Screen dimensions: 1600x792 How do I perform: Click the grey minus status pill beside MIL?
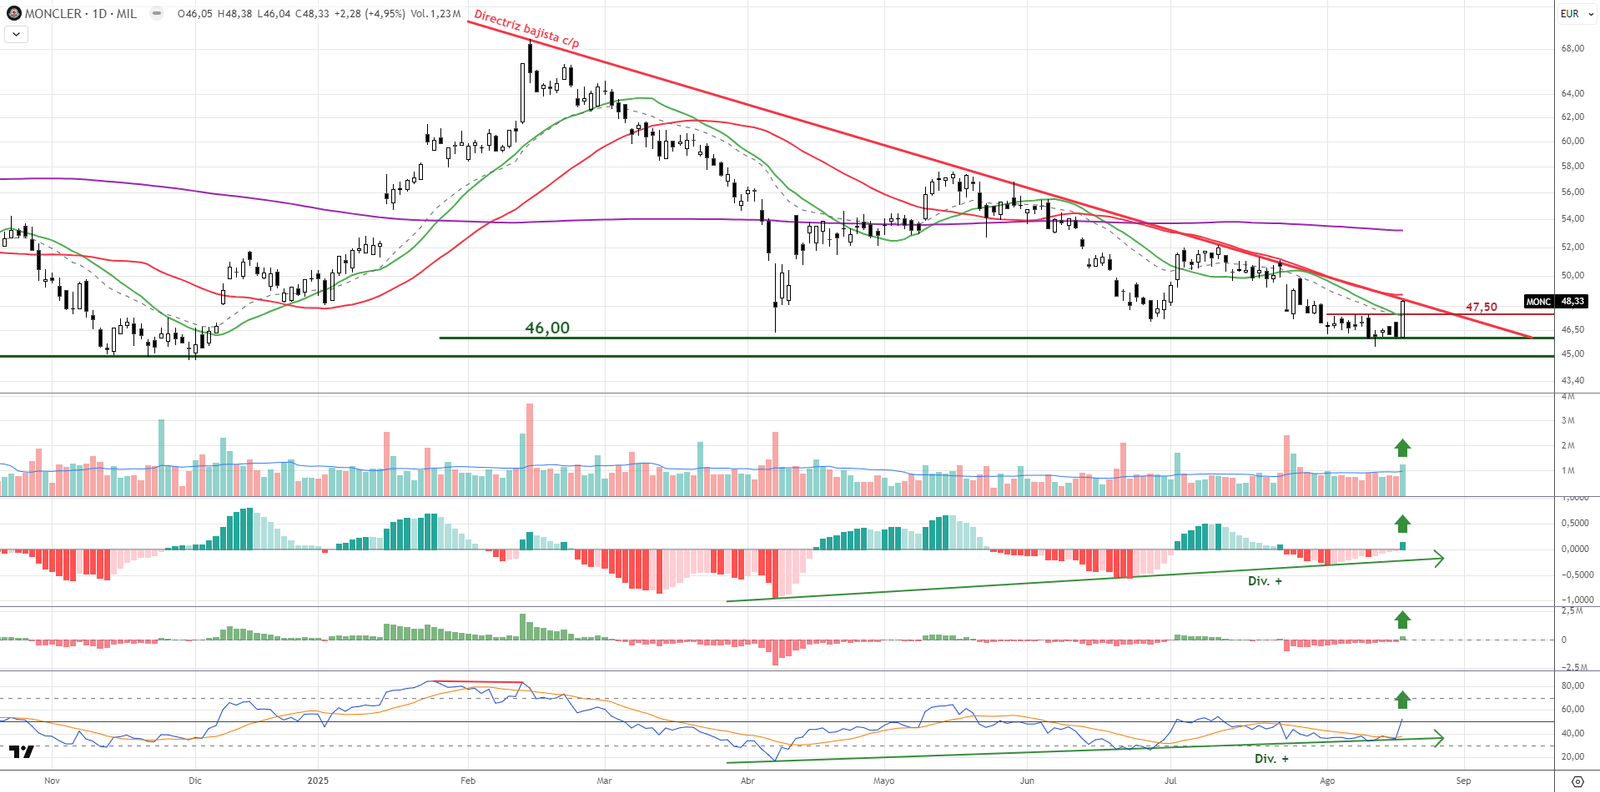click(157, 14)
